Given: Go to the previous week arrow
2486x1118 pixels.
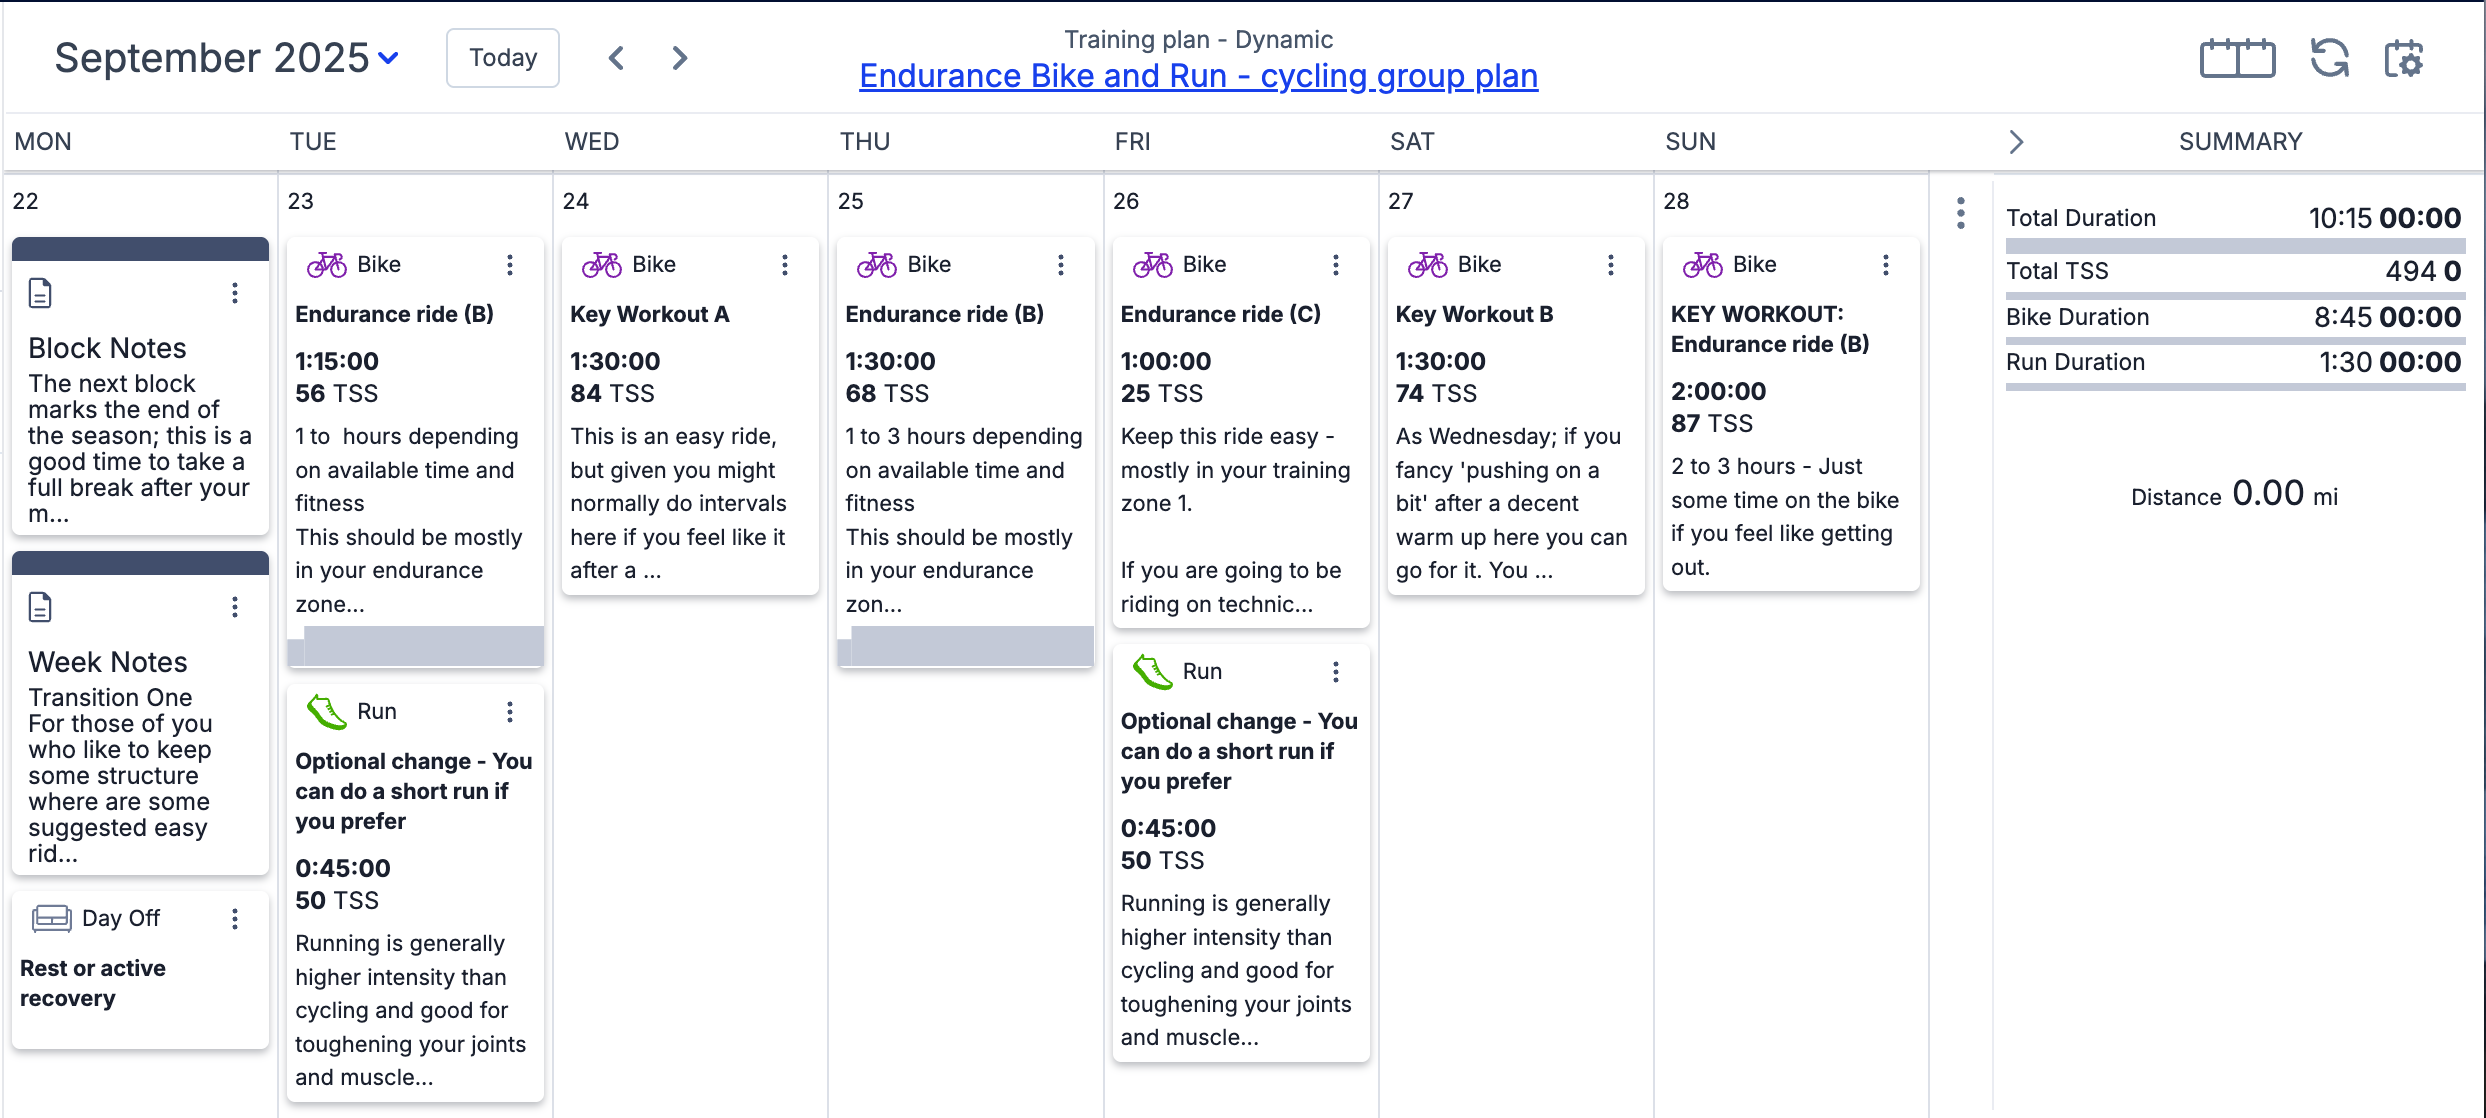Looking at the screenshot, I should click(x=617, y=58).
